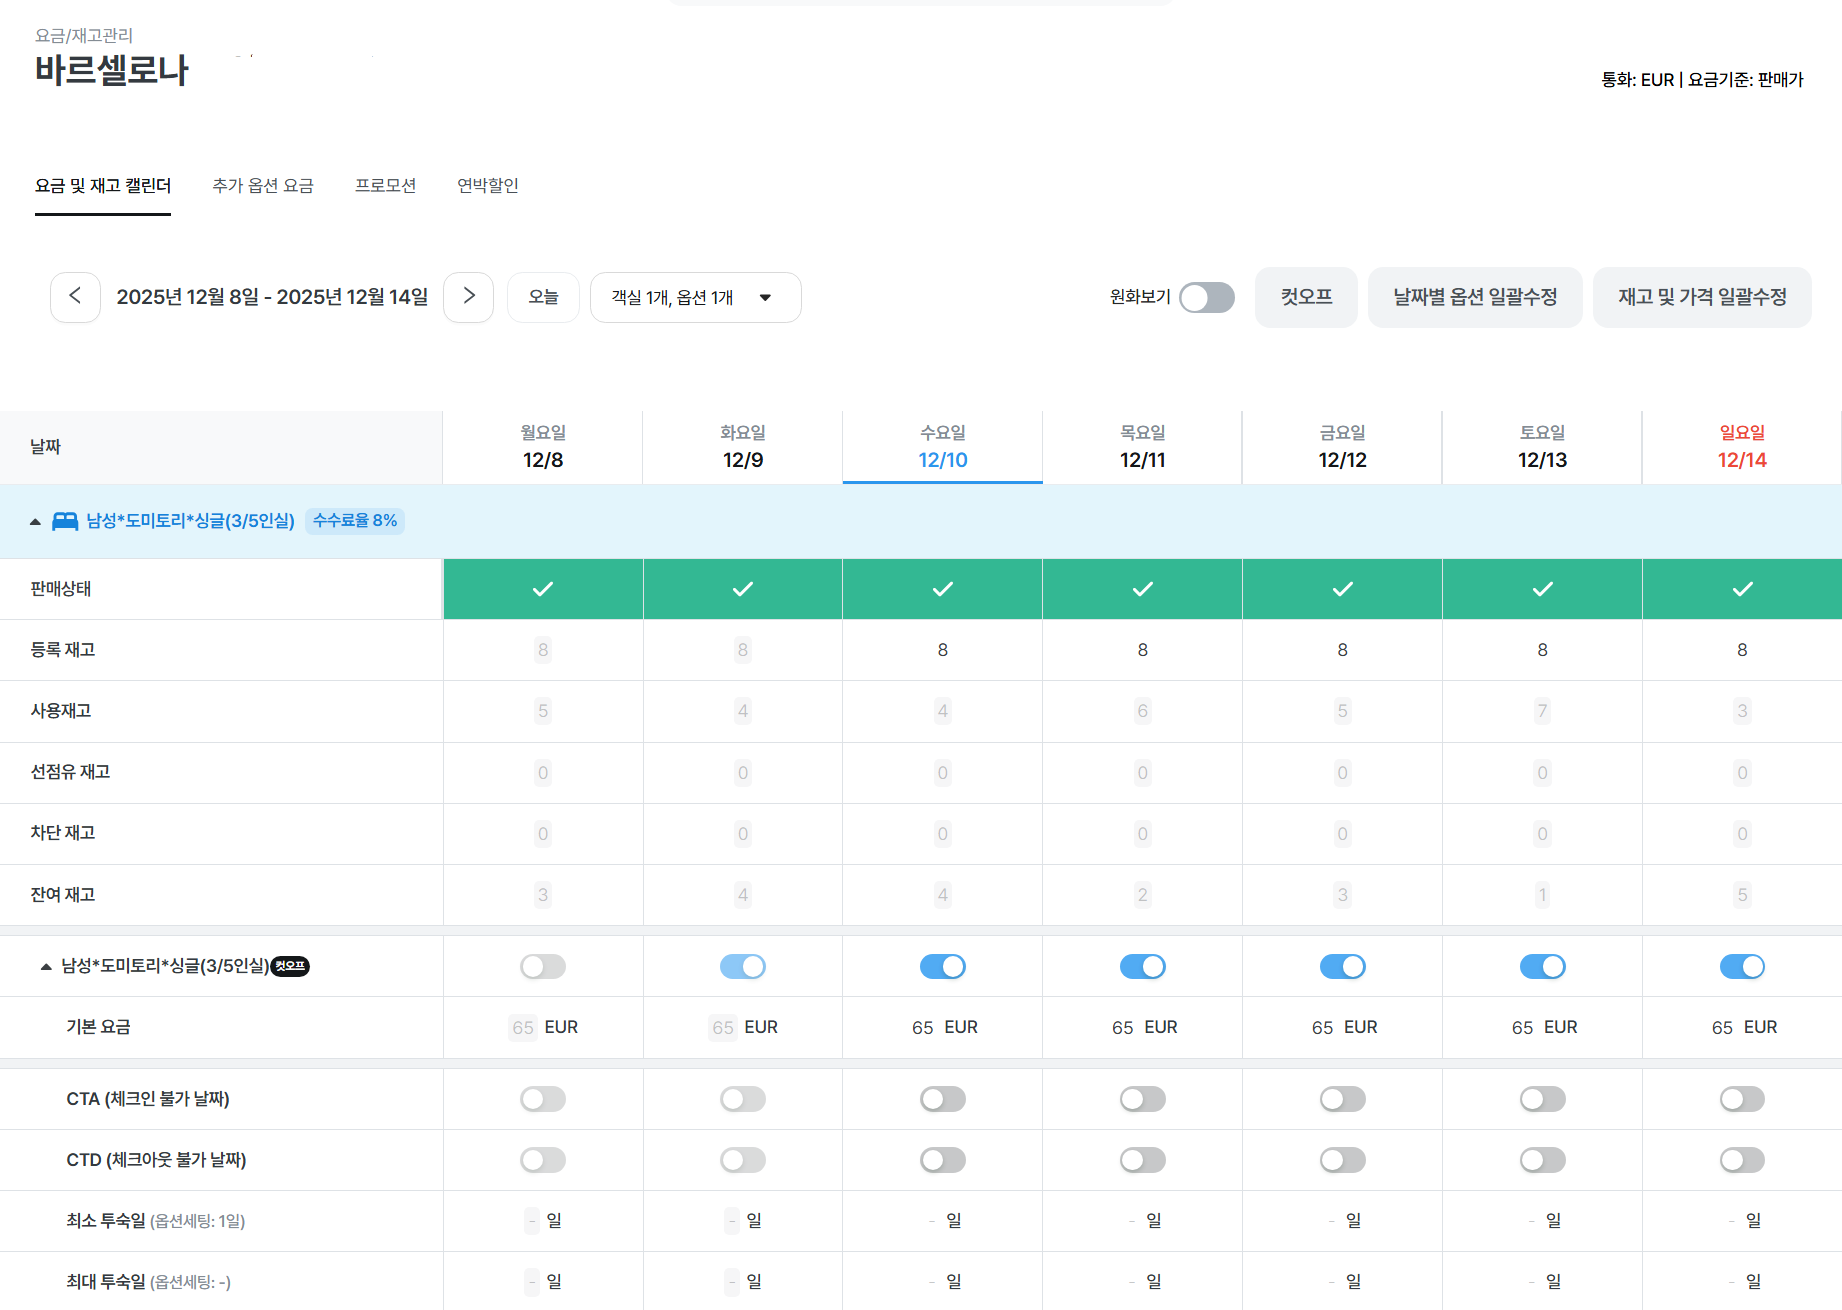
Task: Disable the option toggle for 12/11
Action: pyautogui.click(x=1142, y=967)
